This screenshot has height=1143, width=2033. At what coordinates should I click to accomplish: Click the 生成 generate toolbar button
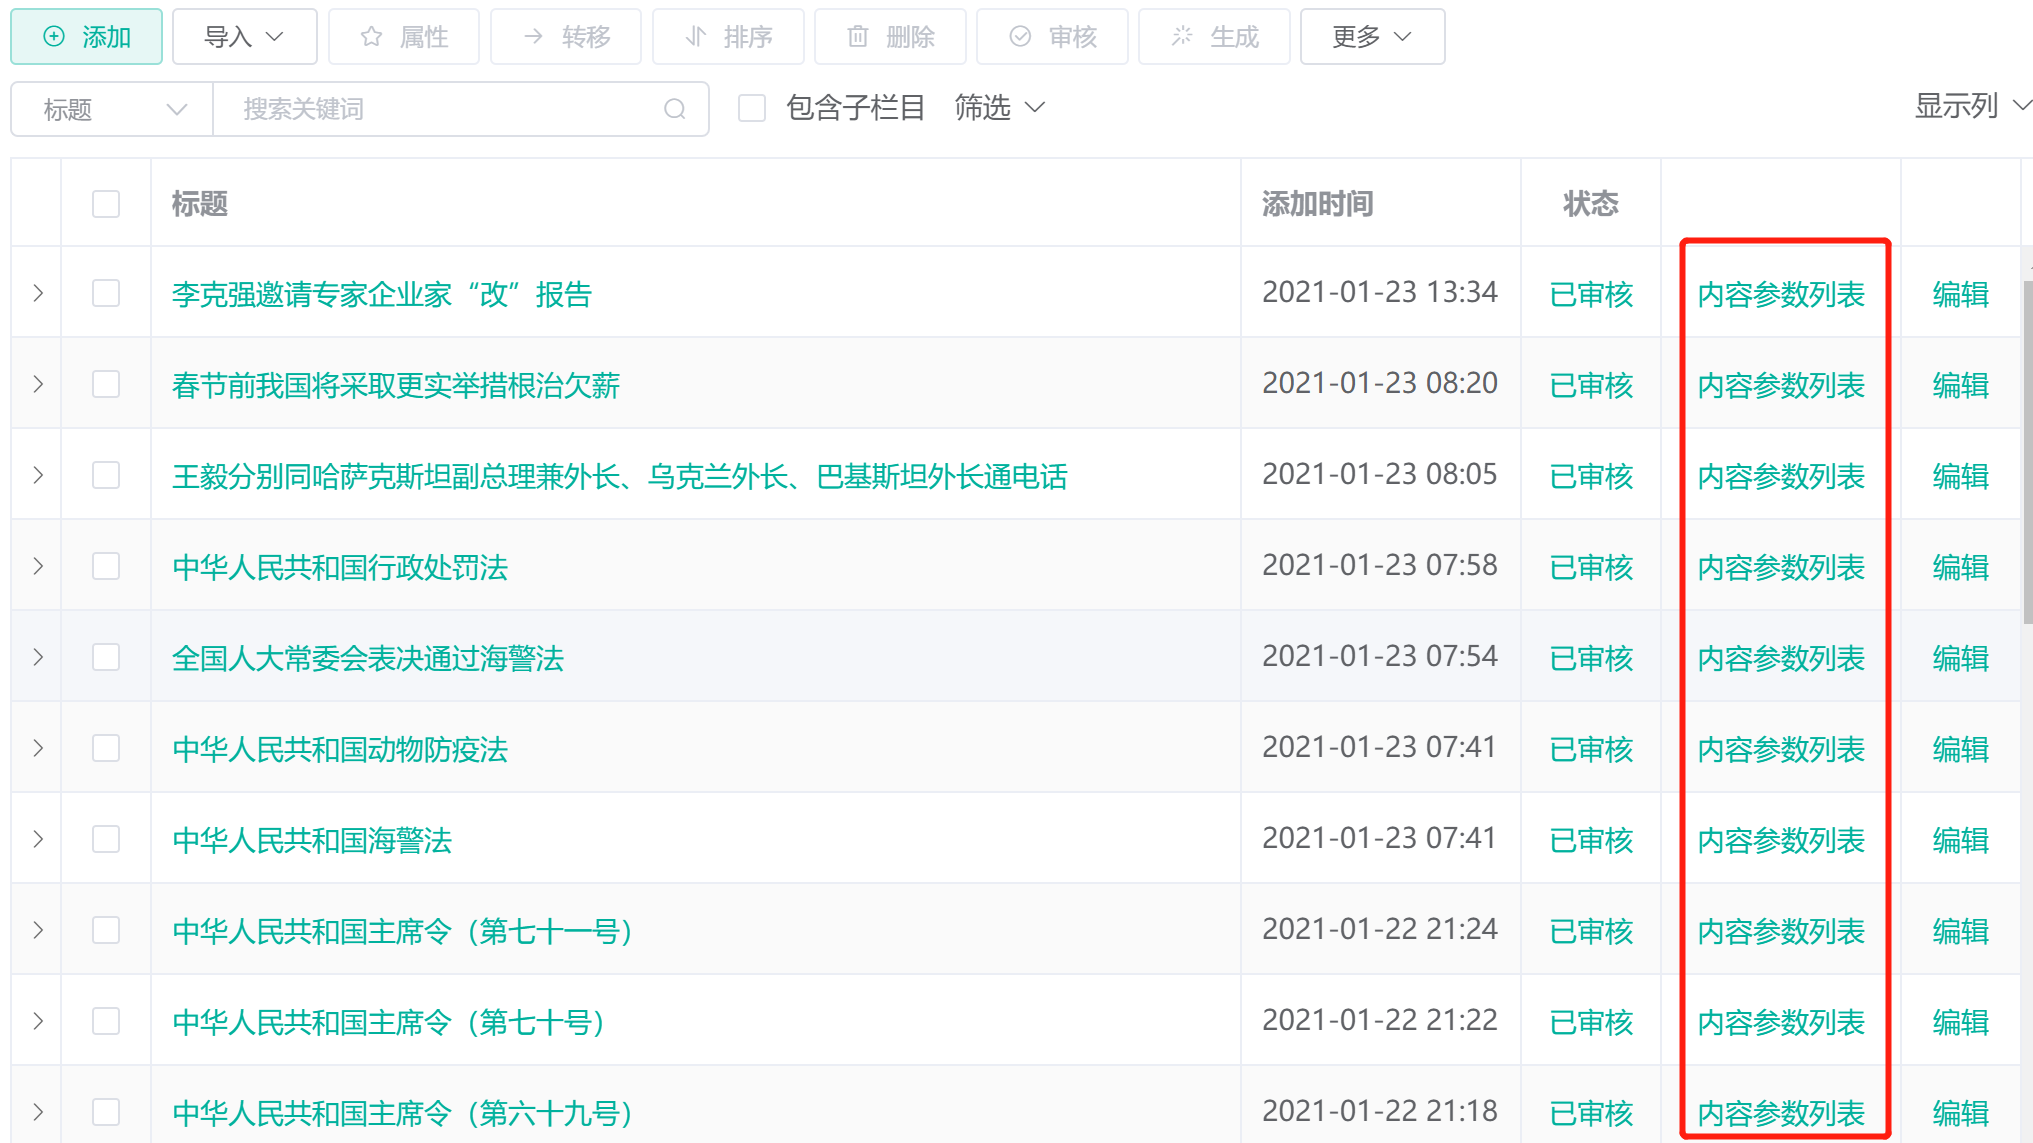point(1214,37)
